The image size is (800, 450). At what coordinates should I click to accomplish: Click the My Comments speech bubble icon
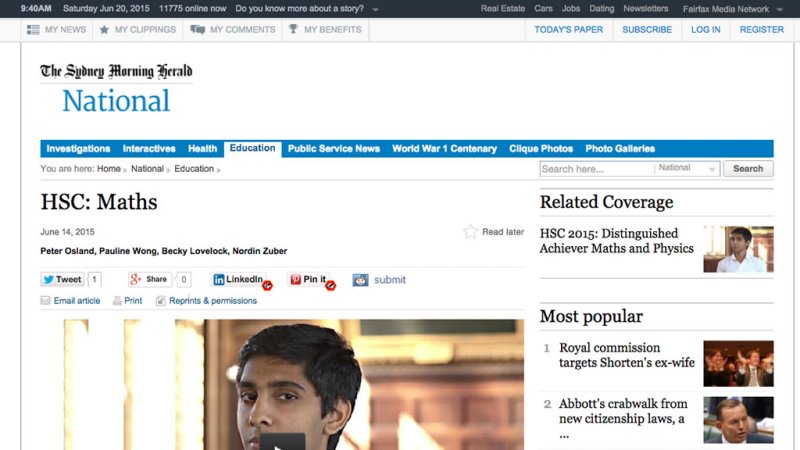click(x=197, y=29)
